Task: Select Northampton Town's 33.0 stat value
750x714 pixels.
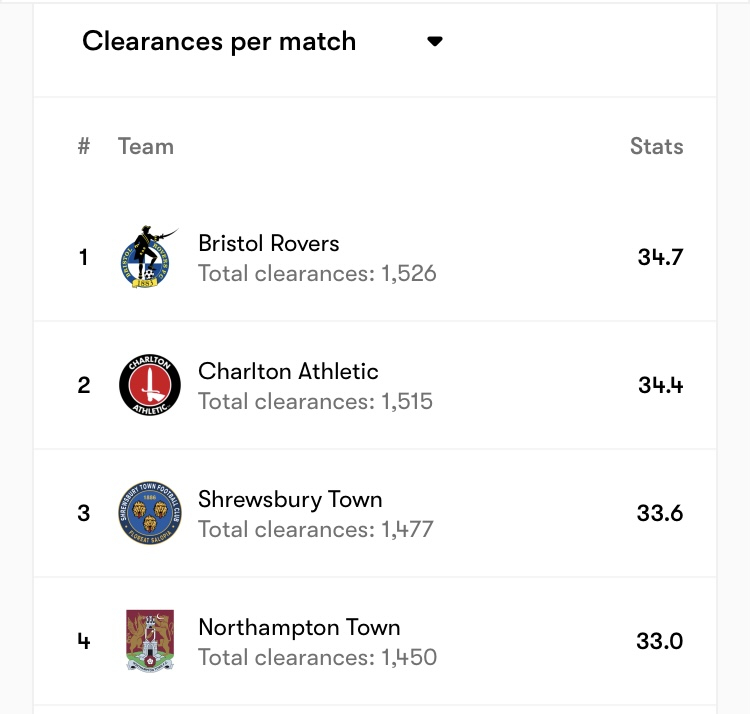Action: (x=660, y=641)
